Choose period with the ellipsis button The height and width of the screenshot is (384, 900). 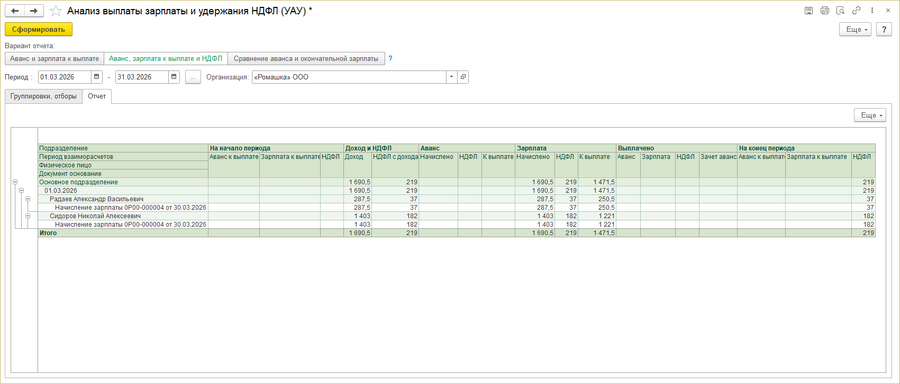pyautogui.click(x=194, y=77)
